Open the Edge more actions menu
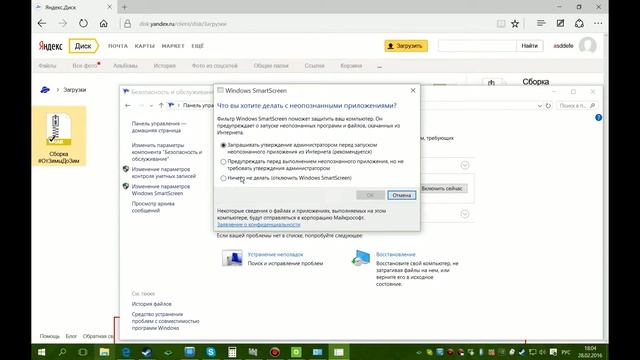 [x=598, y=24]
